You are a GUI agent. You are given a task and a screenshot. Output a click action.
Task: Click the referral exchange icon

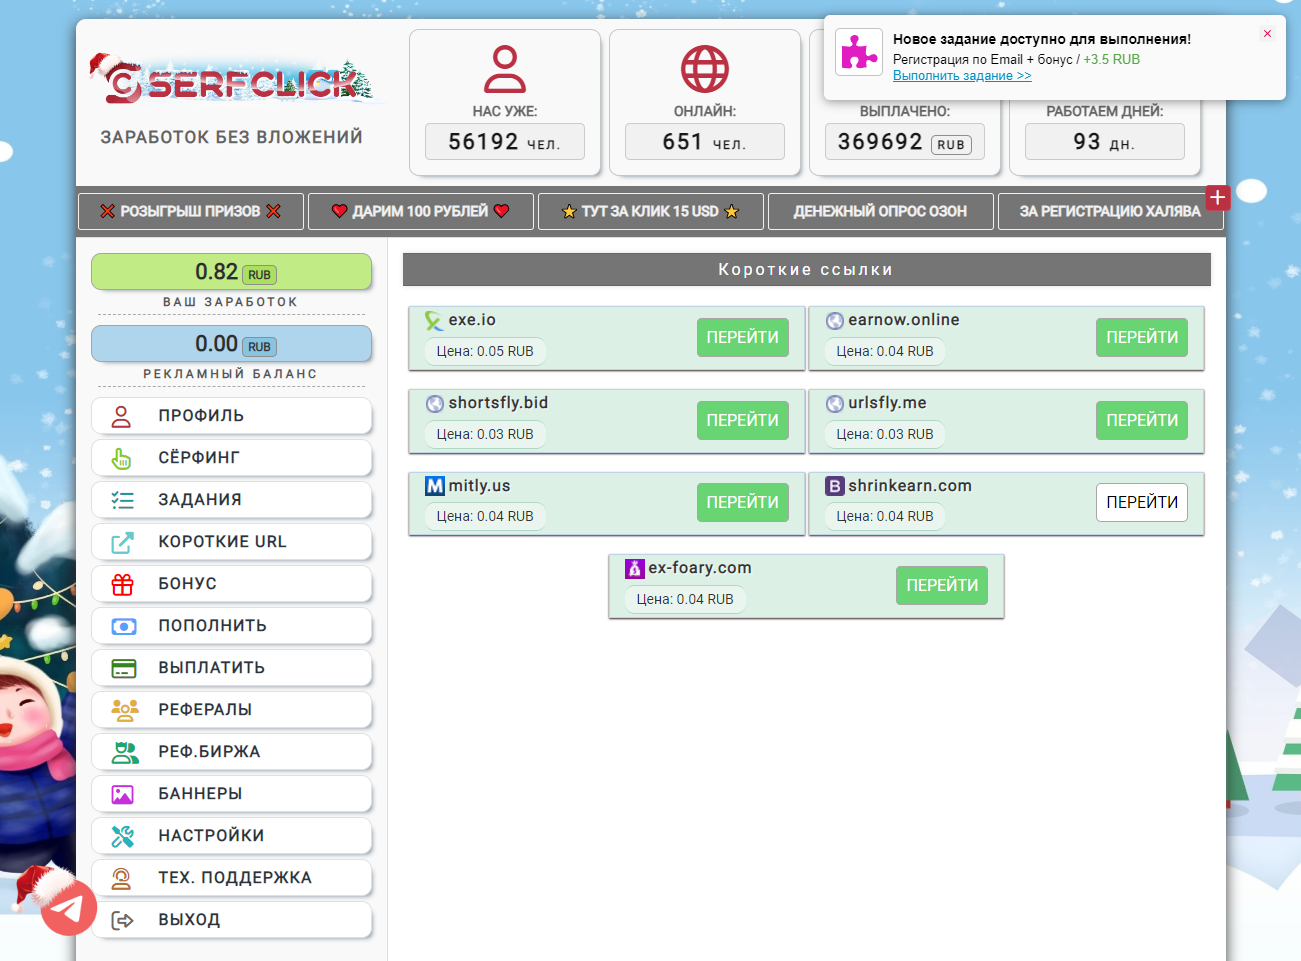[124, 752]
